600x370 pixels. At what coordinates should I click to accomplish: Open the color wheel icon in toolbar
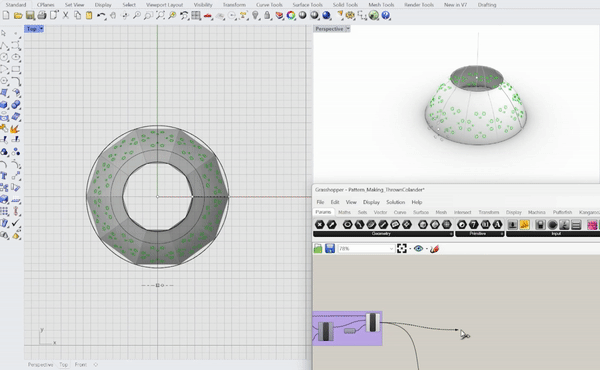point(291,16)
